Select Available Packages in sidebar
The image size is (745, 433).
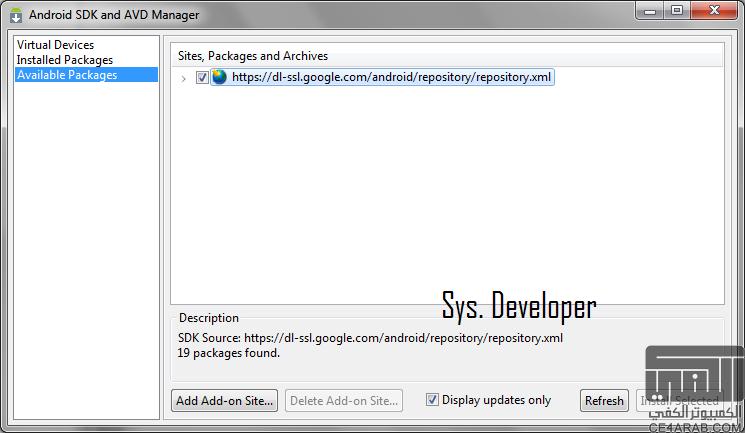click(86, 75)
